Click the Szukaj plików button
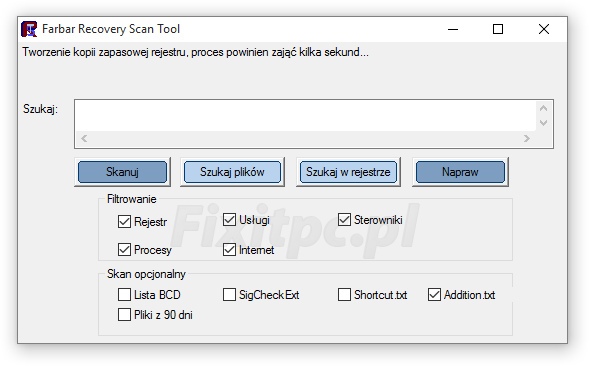The image size is (589, 366). 232,172
